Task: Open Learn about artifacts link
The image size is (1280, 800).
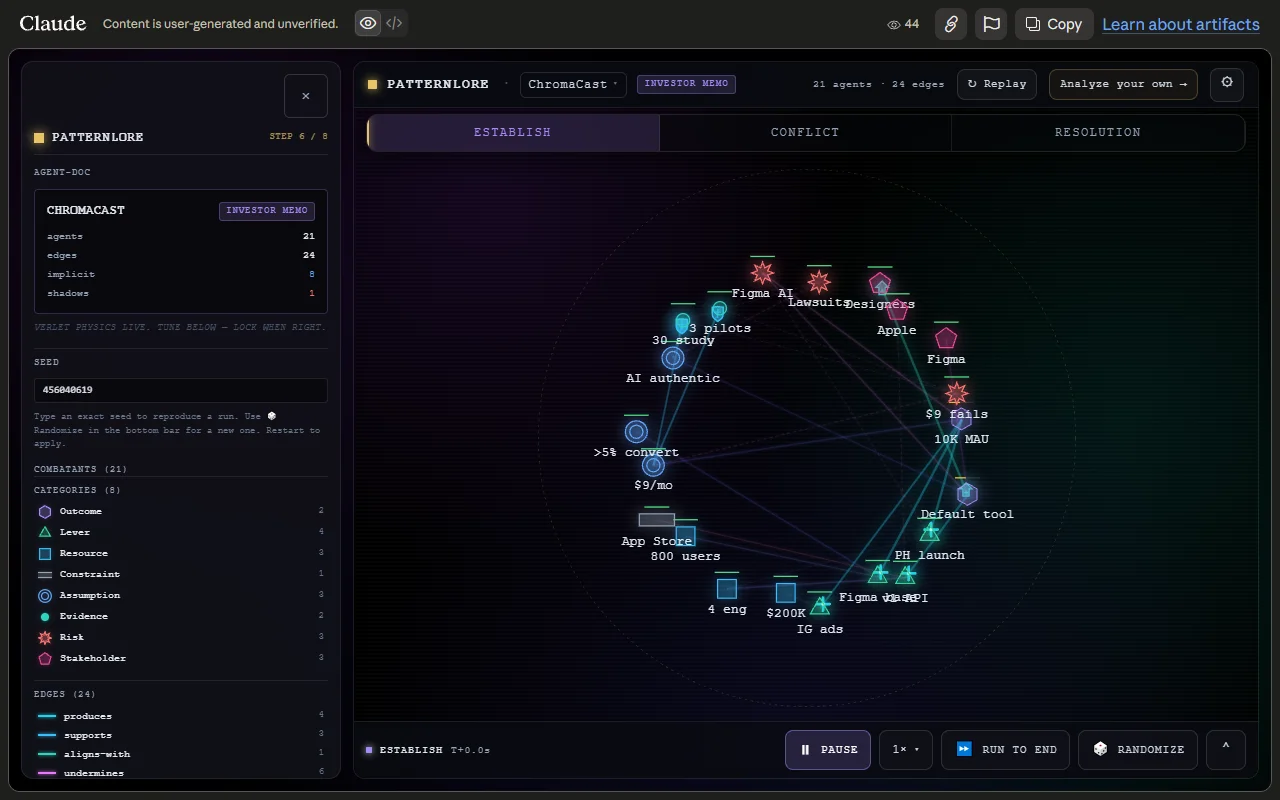Action: (x=1181, y=24)
